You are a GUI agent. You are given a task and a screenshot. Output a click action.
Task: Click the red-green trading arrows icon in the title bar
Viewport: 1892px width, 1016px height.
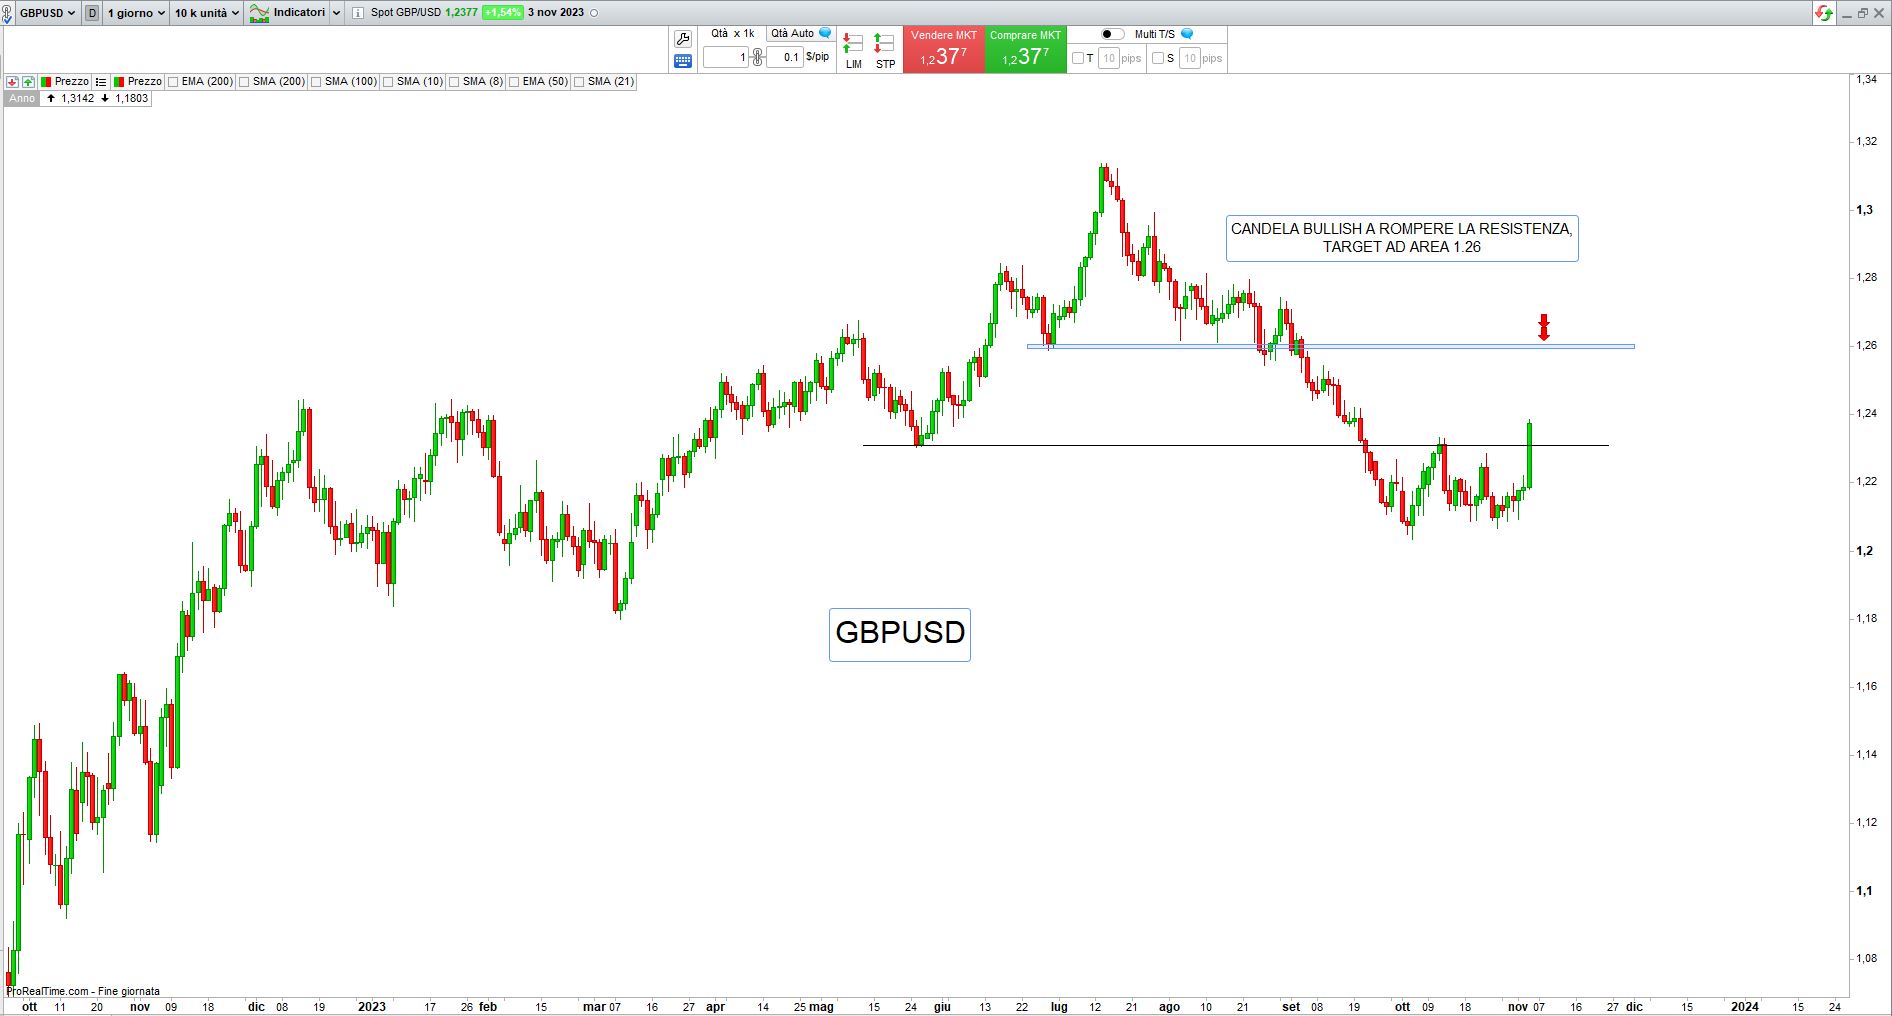tap(1824, 13)
